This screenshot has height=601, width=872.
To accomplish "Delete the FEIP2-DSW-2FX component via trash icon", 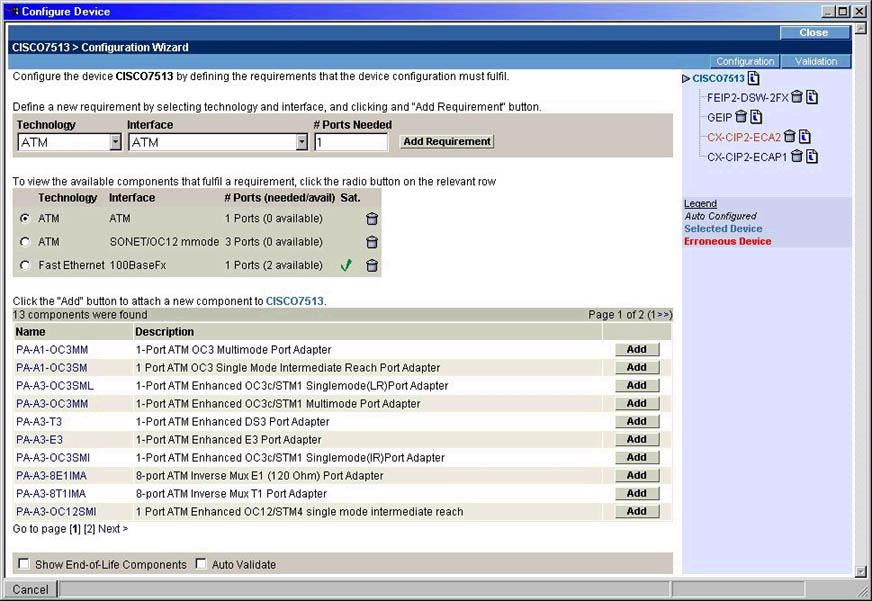I will pos(799,97).
